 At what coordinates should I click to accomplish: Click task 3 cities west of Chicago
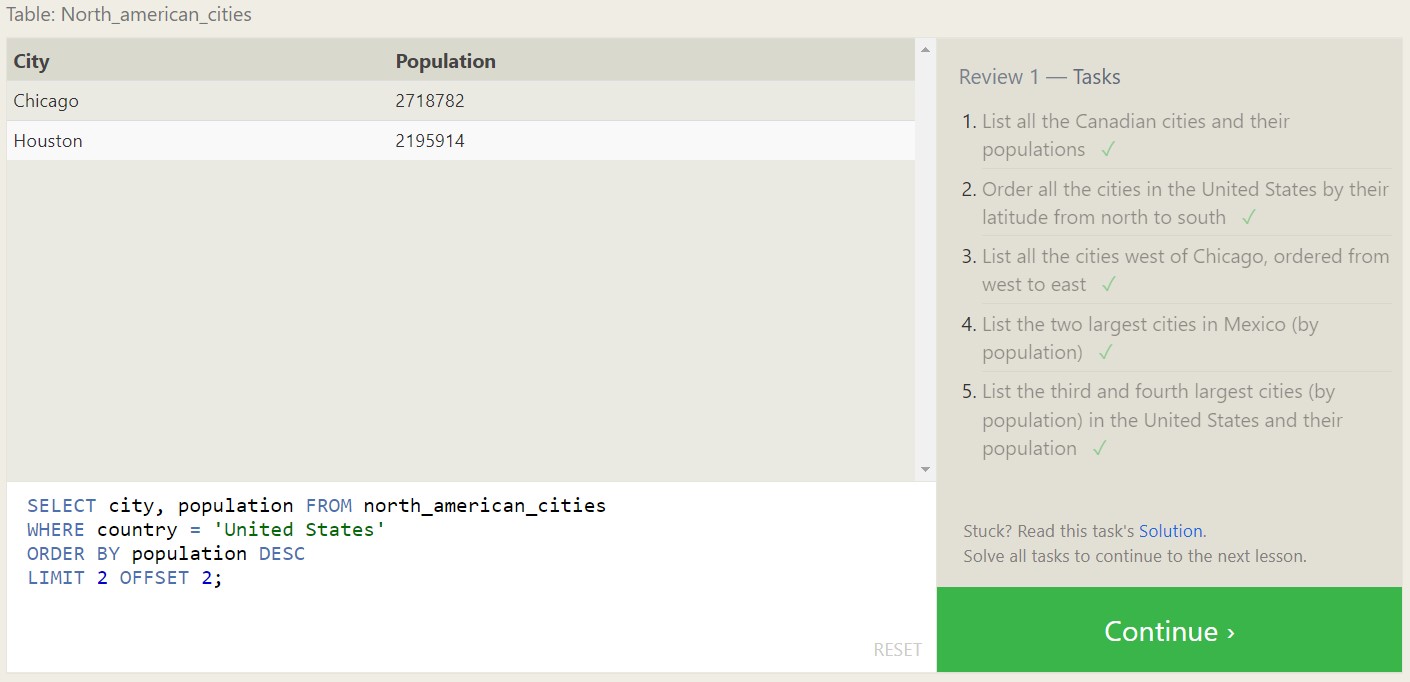(1185, 270)
